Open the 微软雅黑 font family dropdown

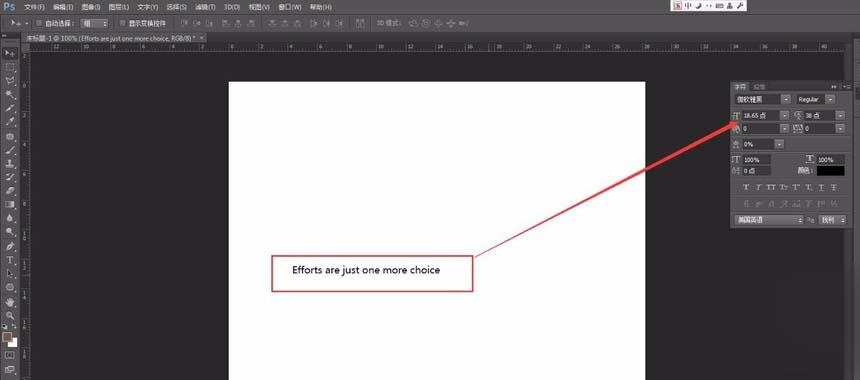click(762, 99)
